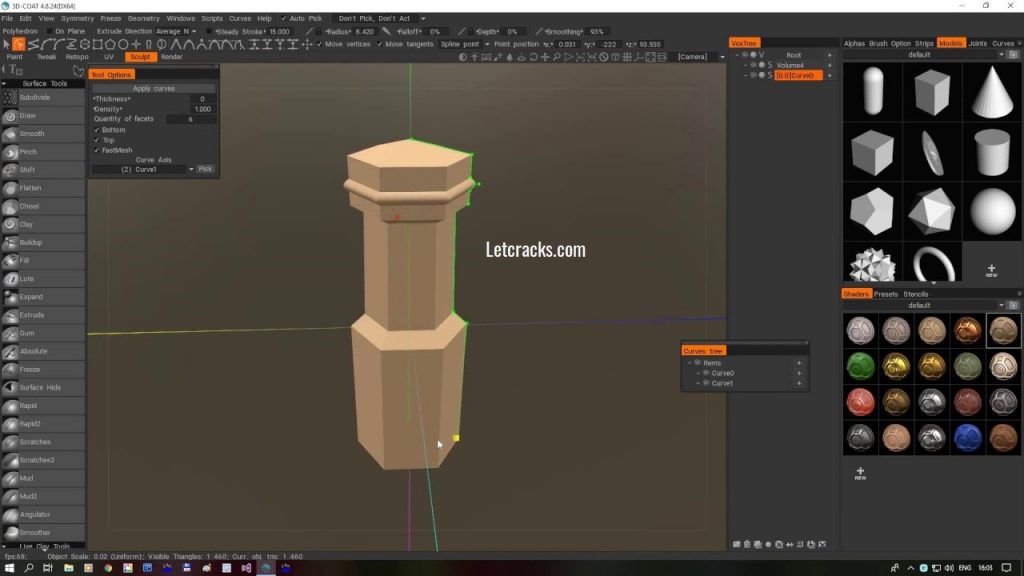
Task: Open the Curves menu
Action: tap(240, 18)
